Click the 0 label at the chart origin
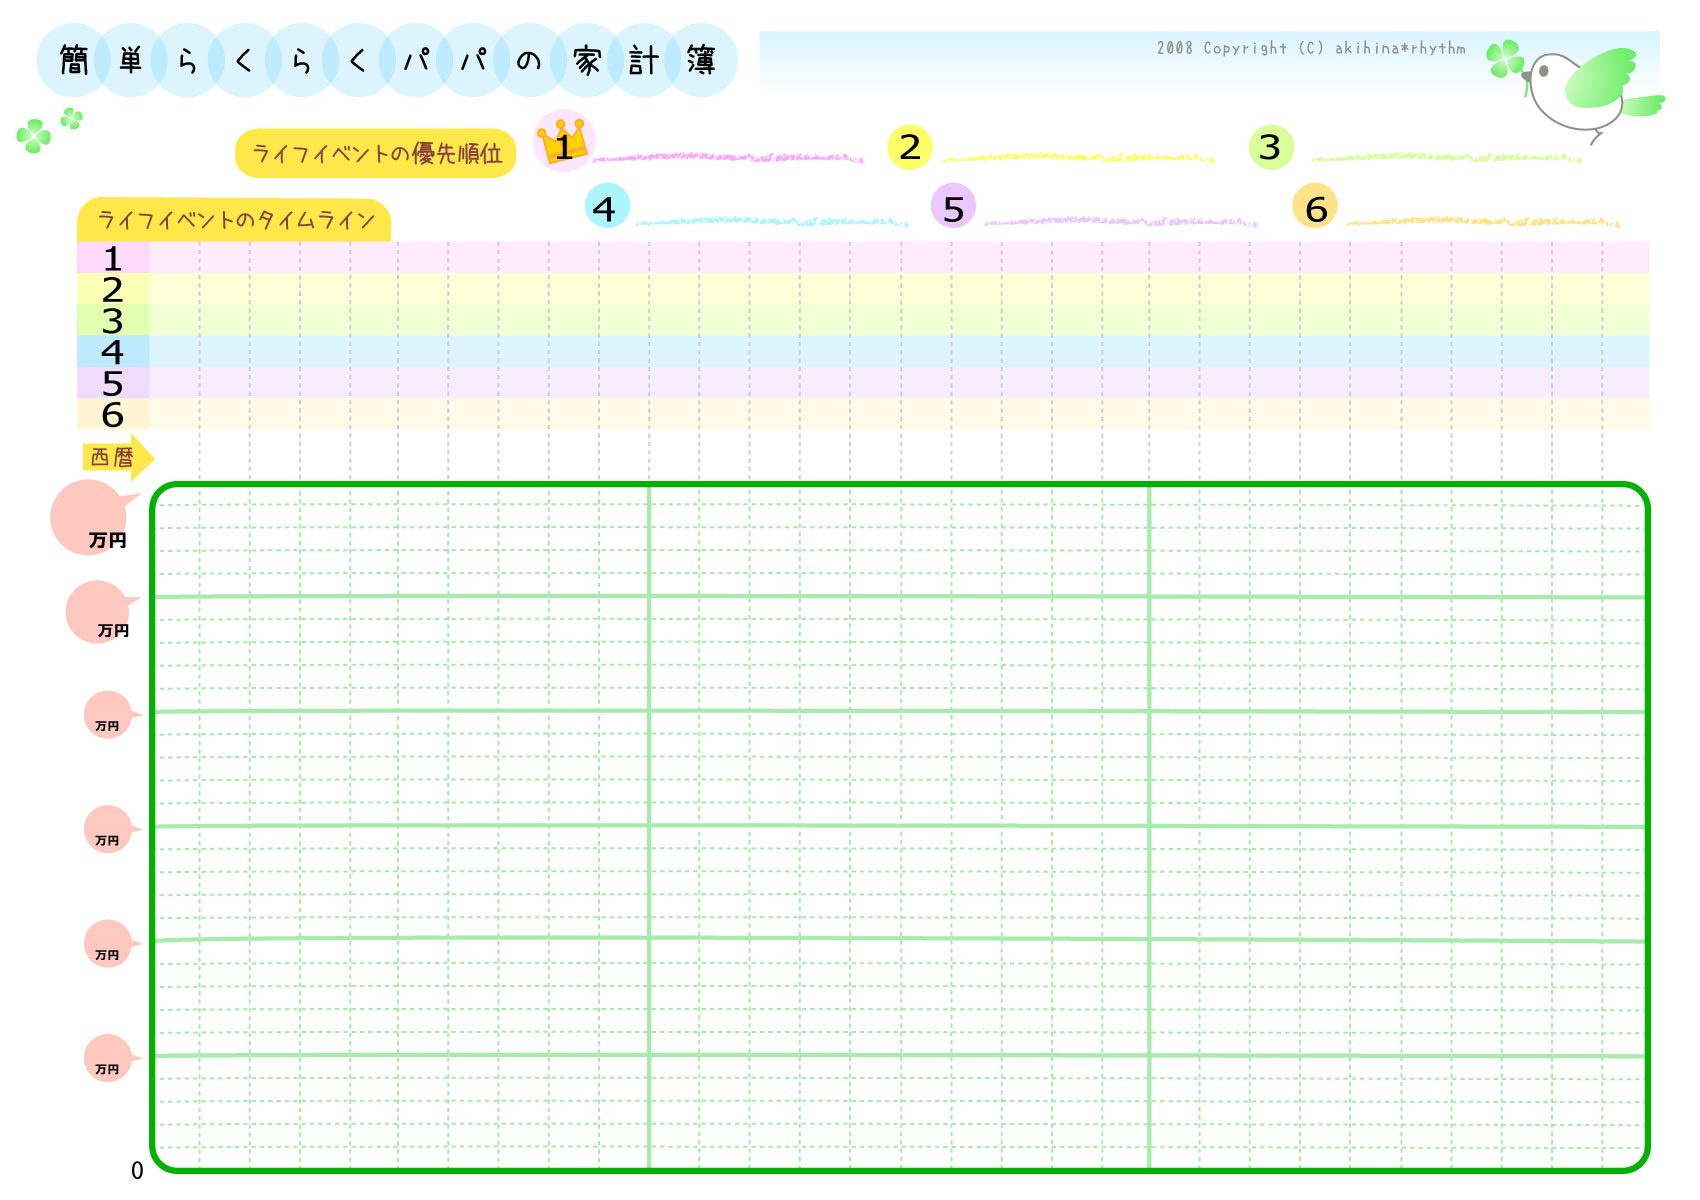Image resolution: width=1700 pixels, height=1200 pixels. [x=137, y=1170]
